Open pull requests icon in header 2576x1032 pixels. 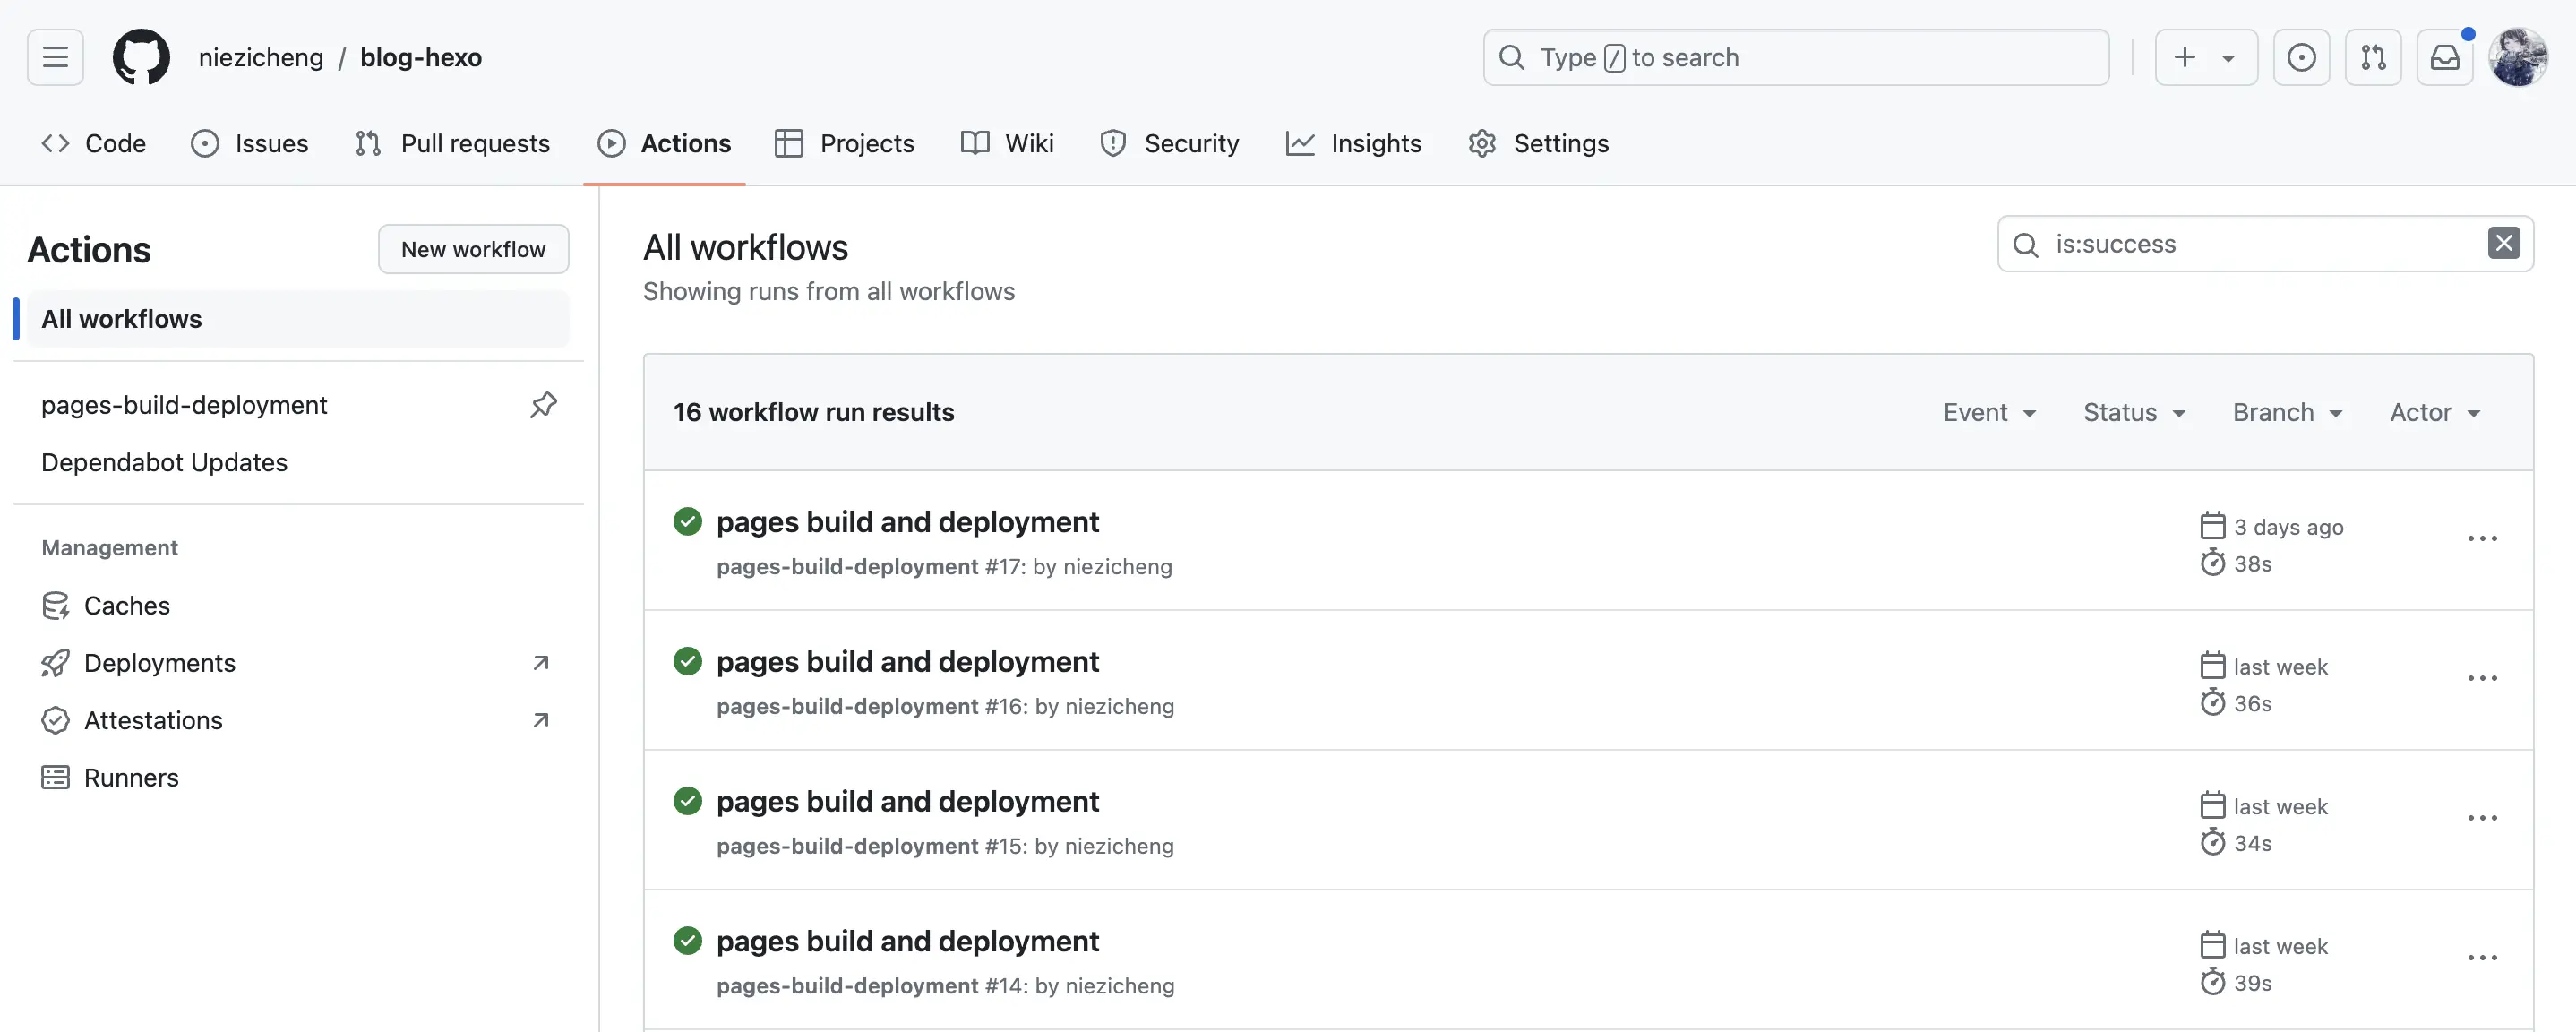coord(2373,57)
